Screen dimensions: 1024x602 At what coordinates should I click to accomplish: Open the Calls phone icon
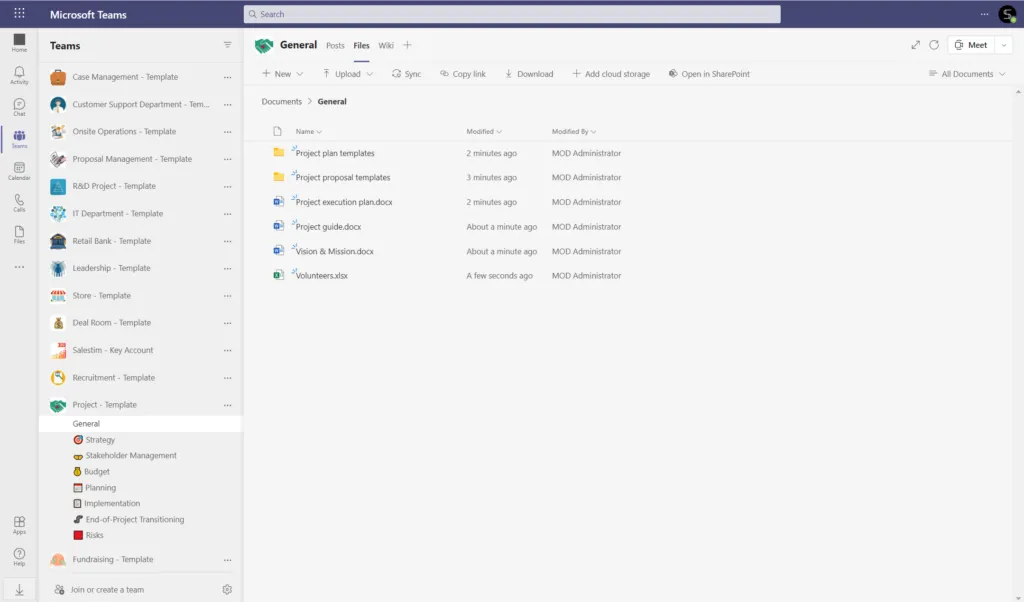(20, 203)
